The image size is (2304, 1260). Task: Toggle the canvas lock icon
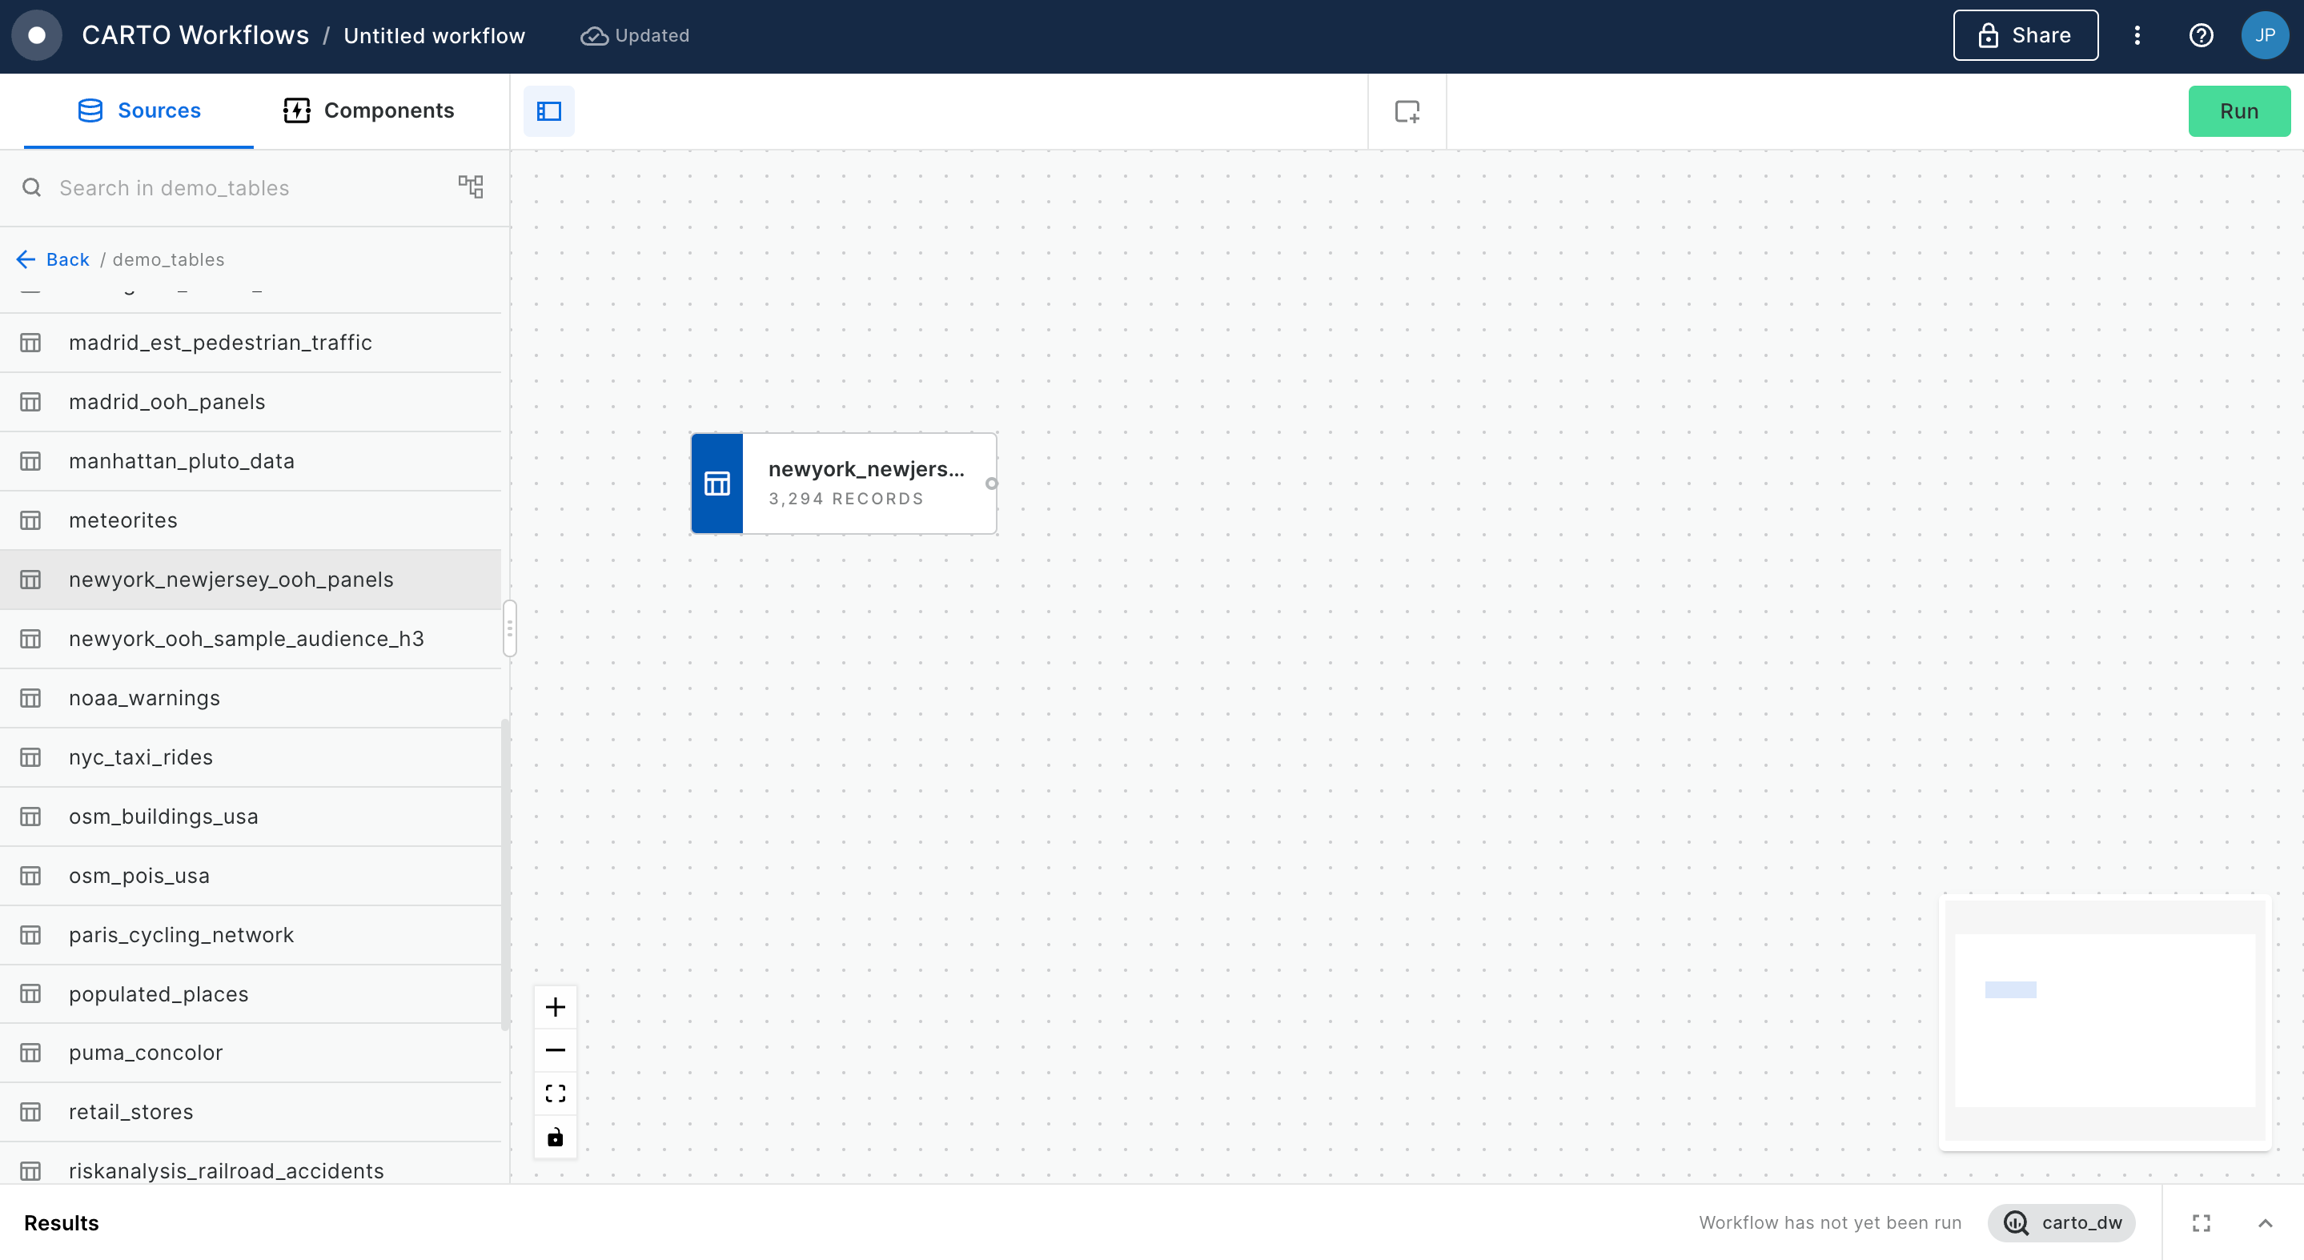tap(555, 1137)
